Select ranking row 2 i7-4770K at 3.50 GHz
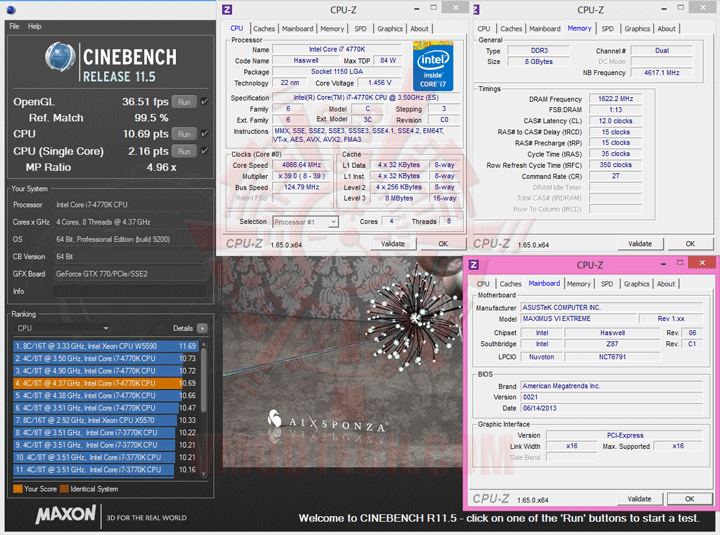 pos(106,358)
